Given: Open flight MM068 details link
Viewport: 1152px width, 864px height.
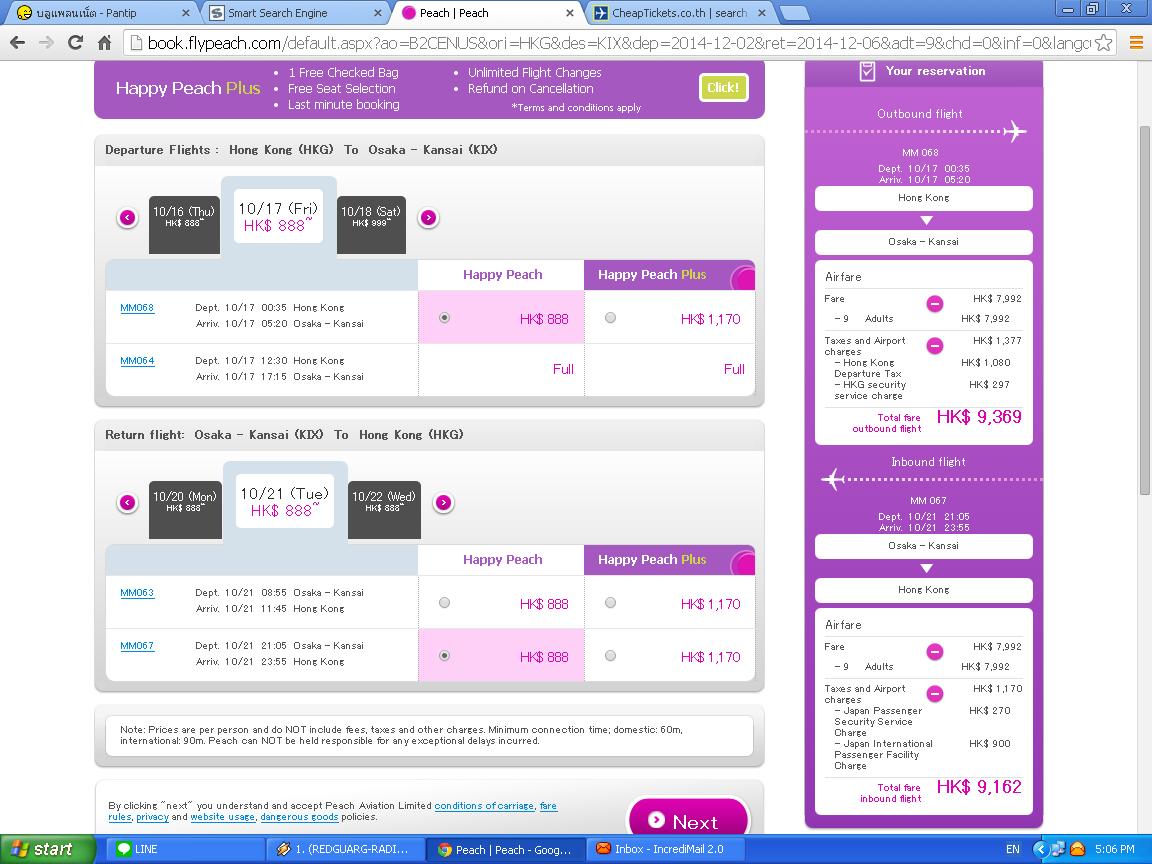Looking at the screenshot, I should tap(137, 307).
